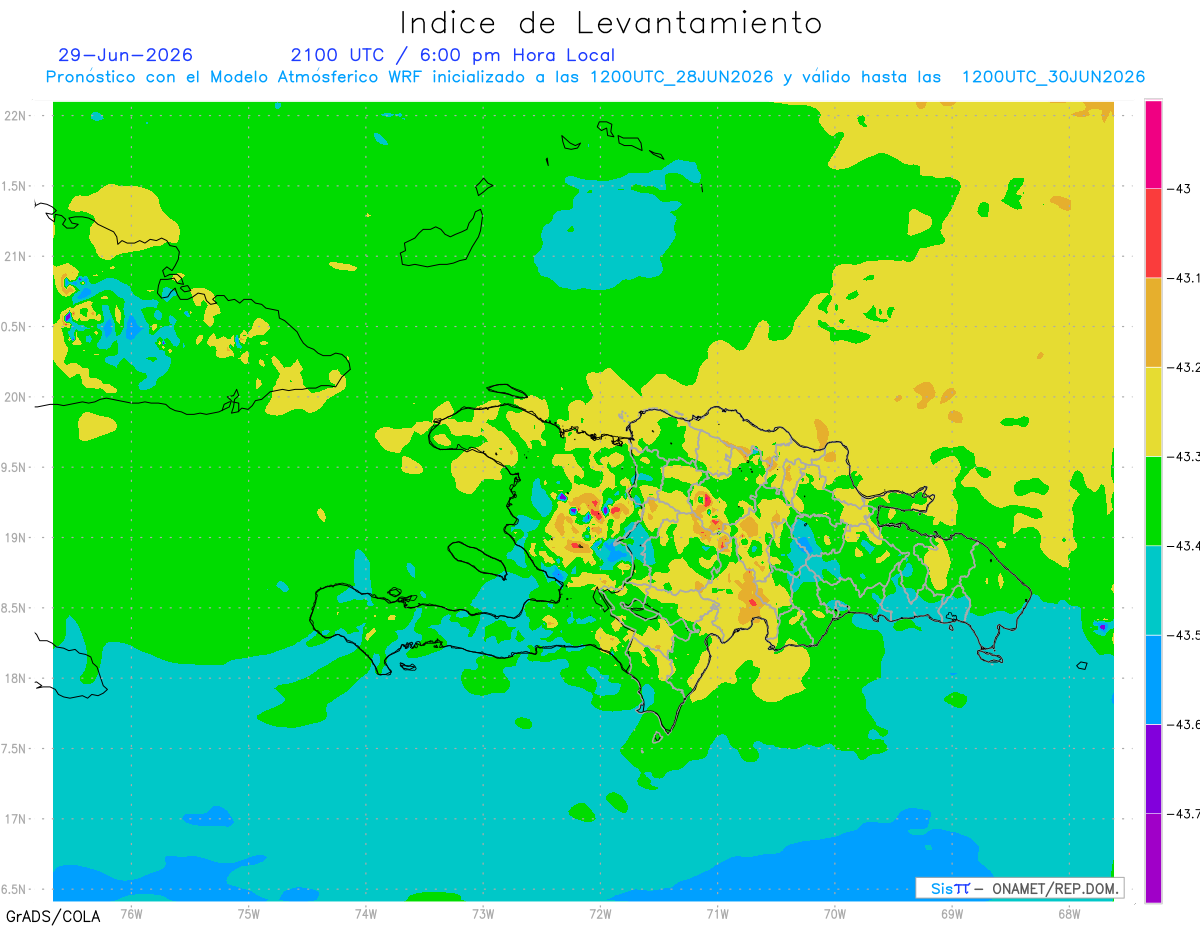
Task: Click the '71W' longitude label
Action: pos(717,913)
